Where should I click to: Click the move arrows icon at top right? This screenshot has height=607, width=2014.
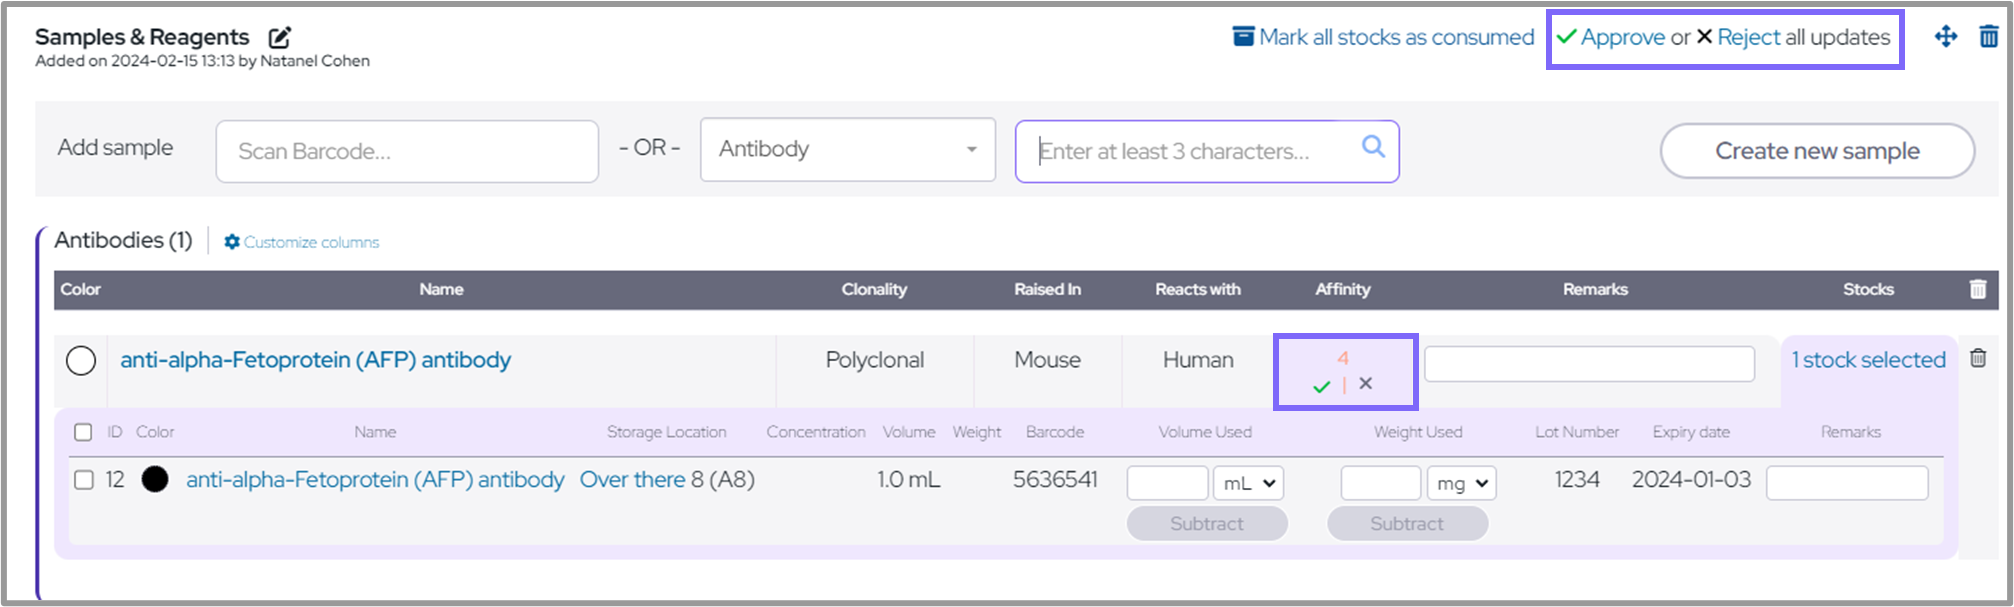tap(1945, 37)
